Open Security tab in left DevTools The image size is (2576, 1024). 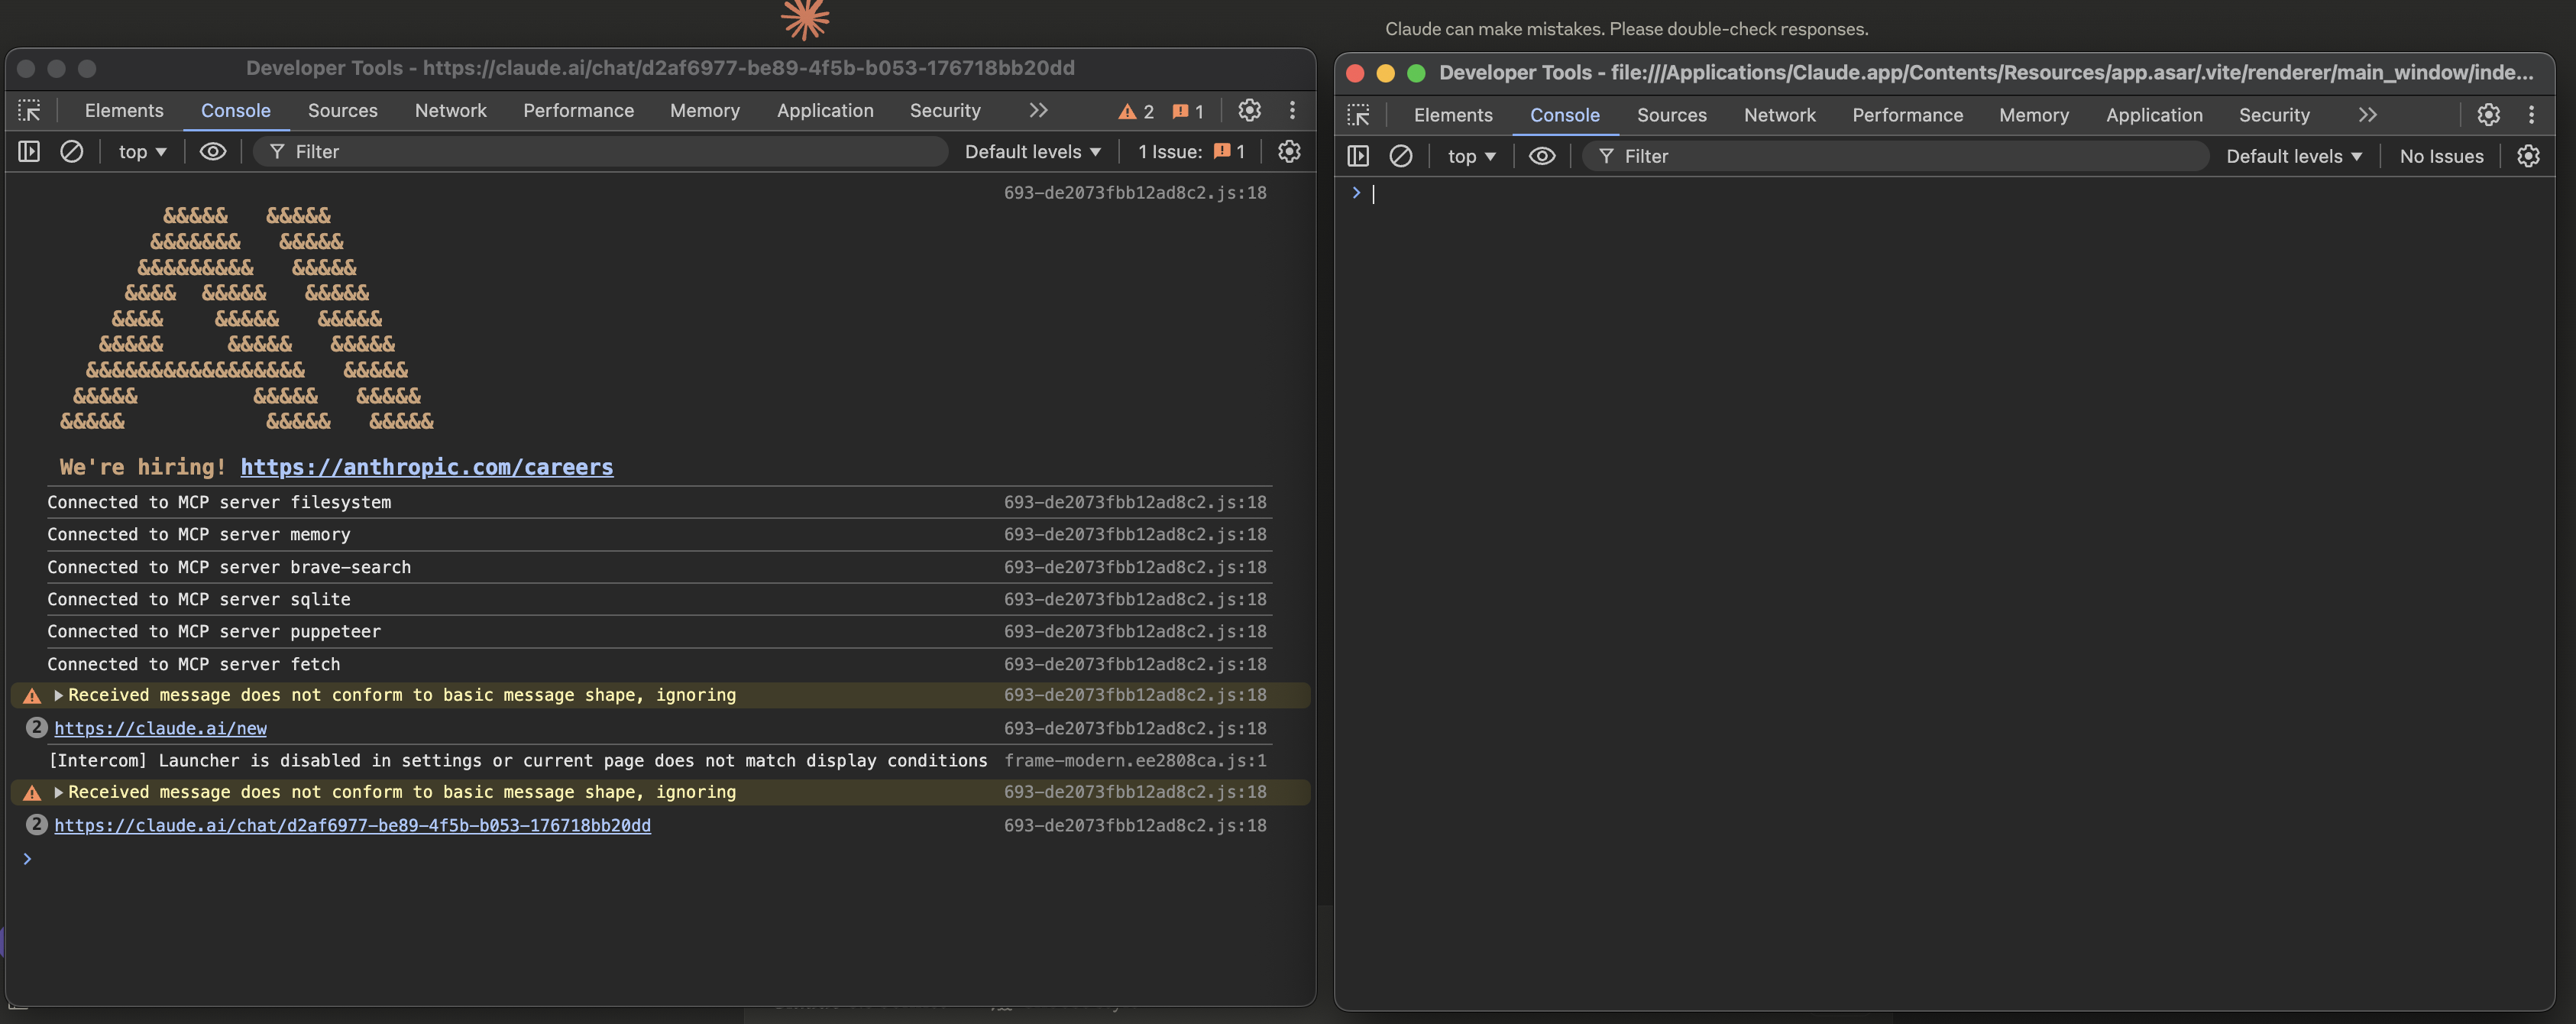pyautogui.click(x=944, y=110)
